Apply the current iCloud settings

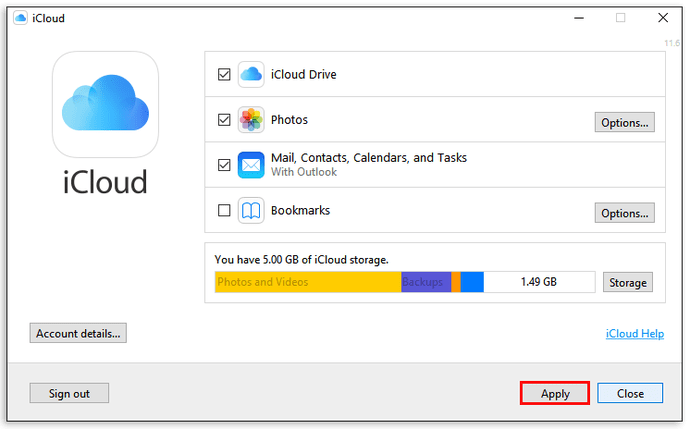(555, 393)
